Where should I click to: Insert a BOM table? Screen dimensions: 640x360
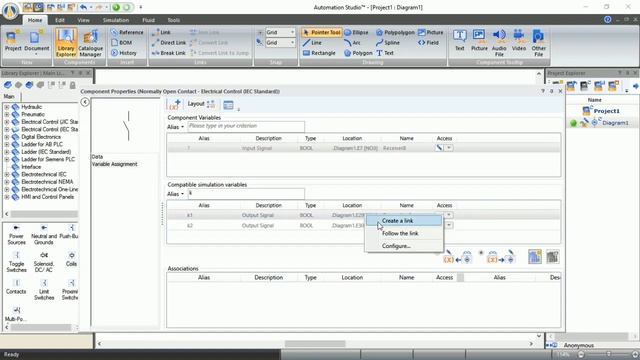pyautogui.click(x=122, y=42)
